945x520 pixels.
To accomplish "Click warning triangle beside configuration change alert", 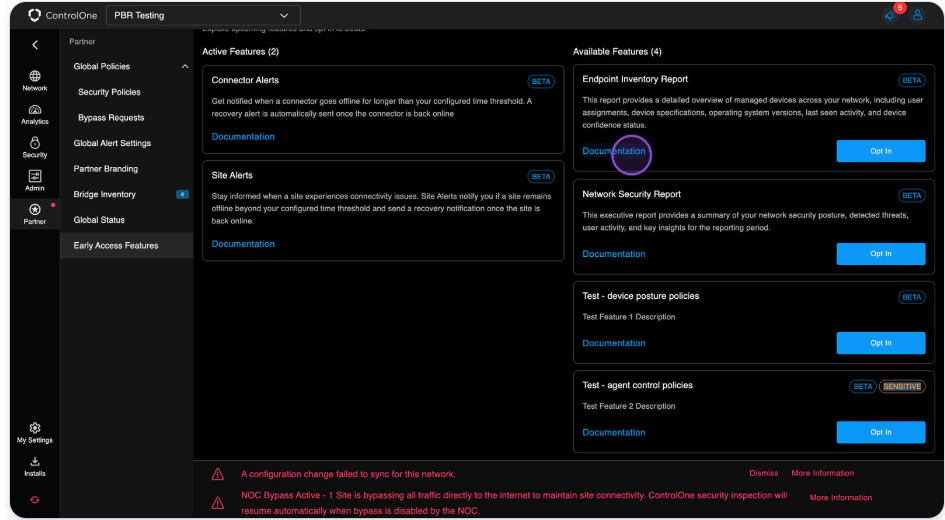I will 218,475.
